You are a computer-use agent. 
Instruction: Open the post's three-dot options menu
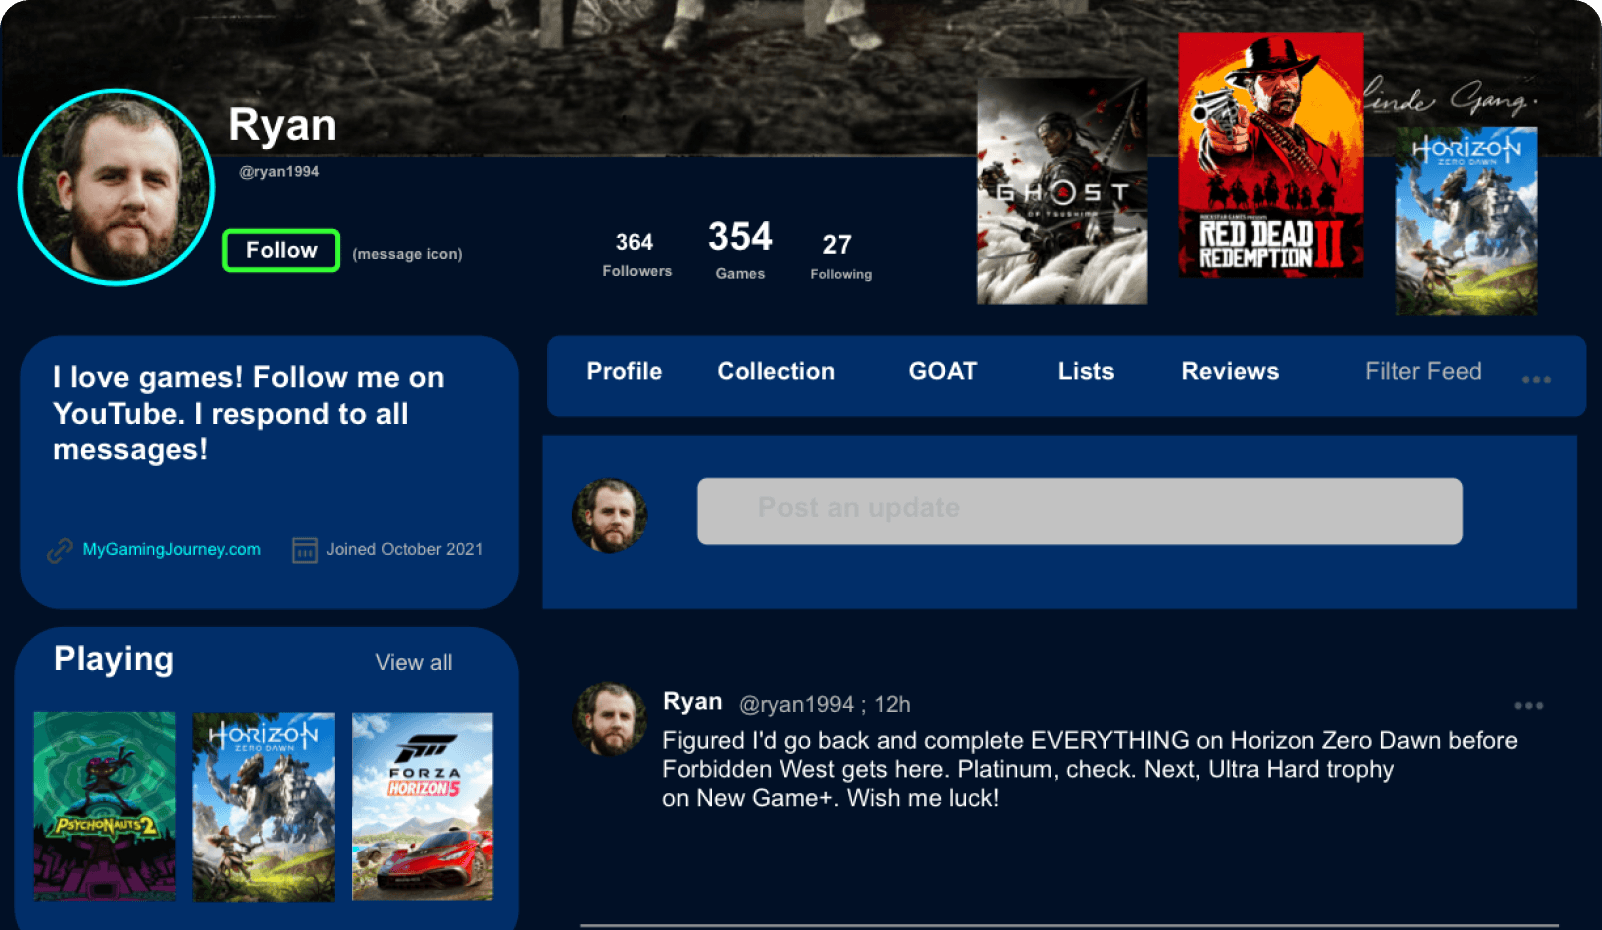pos(1528,705)
